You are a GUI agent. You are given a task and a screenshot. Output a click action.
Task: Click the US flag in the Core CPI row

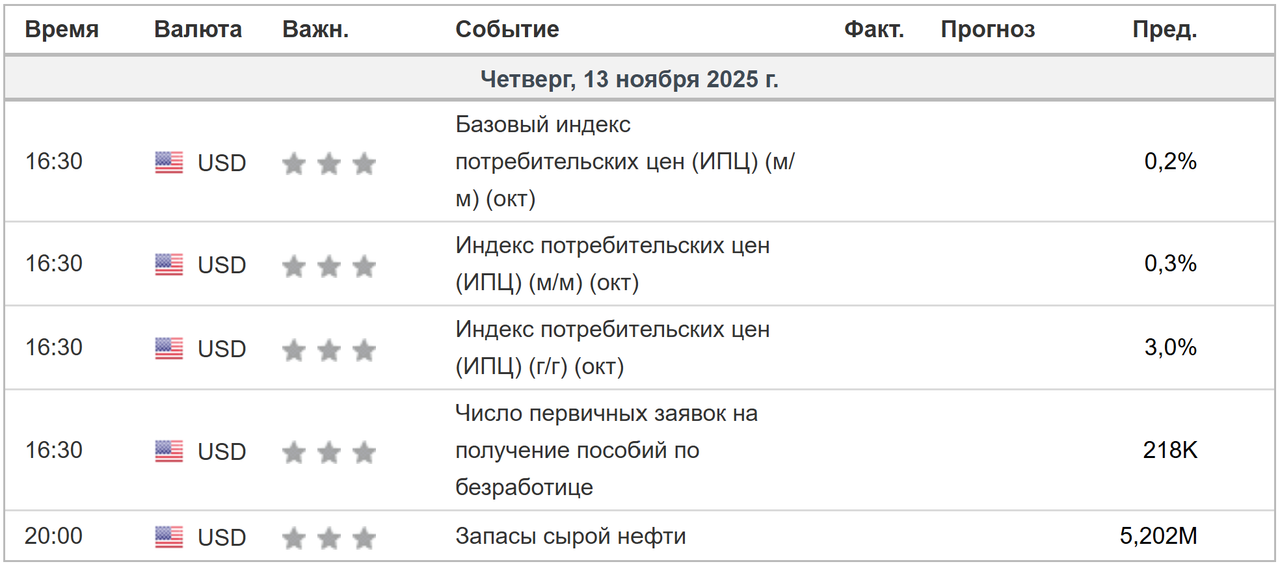[169, 163]
